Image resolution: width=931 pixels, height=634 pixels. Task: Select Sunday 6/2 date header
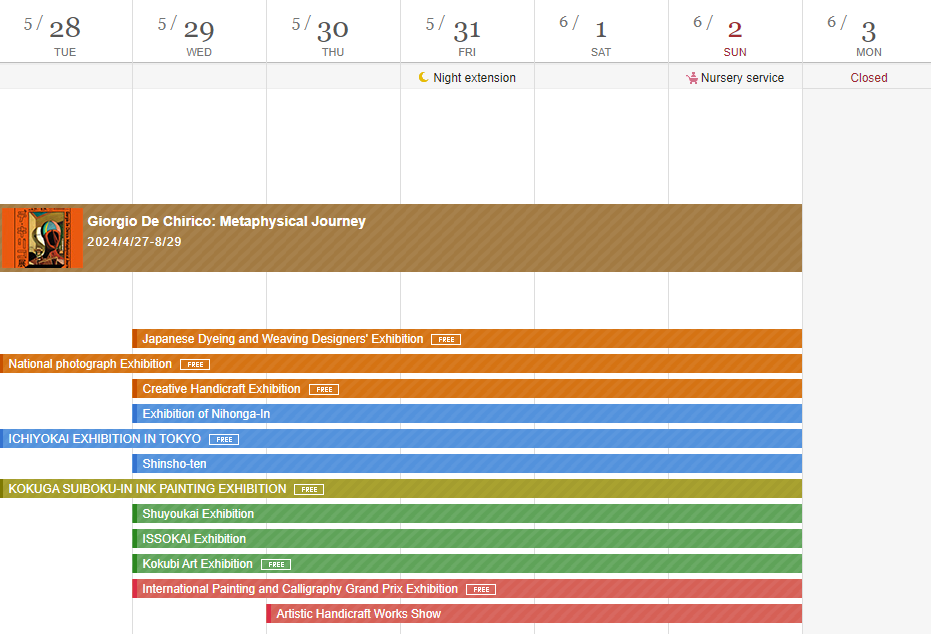[735, 33]
